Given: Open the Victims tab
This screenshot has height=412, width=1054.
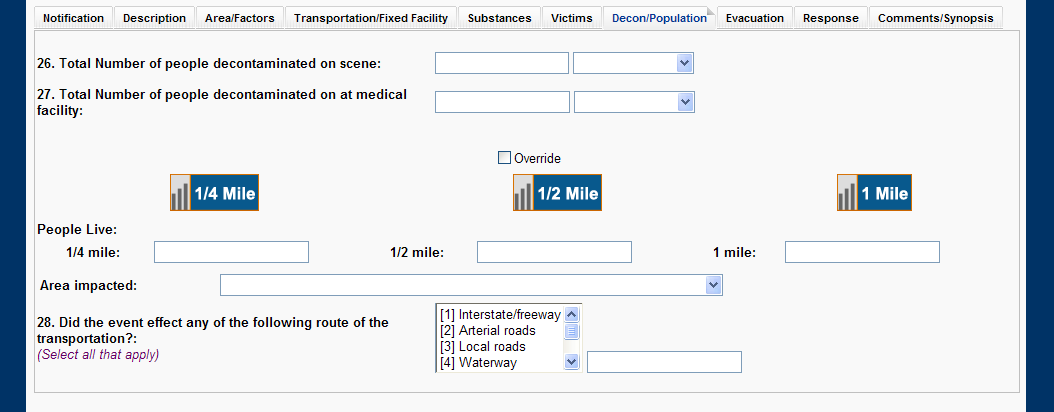Looking at the screenshot, I should 572,18.
